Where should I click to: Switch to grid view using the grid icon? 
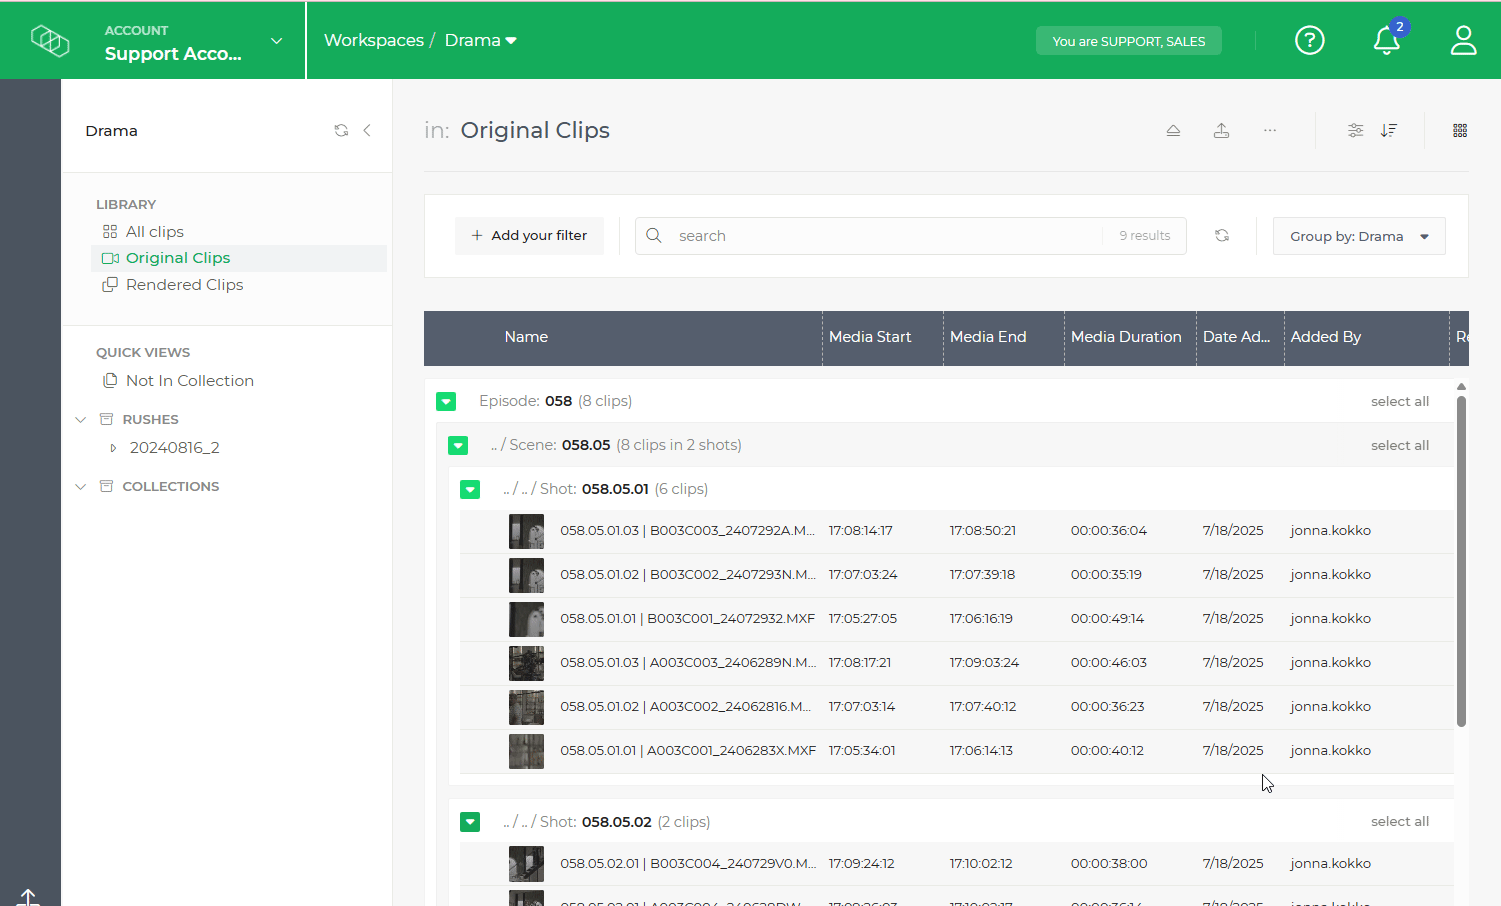[x=1460, y=130]
